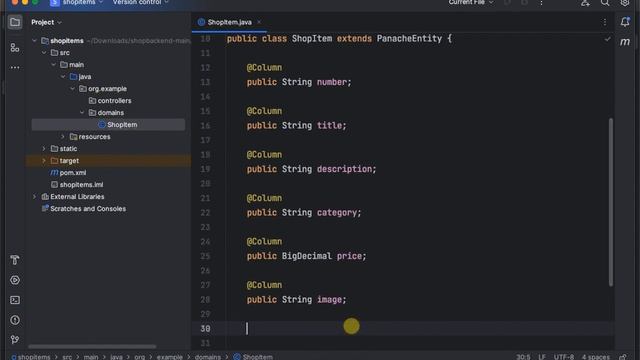This screenshot has height=360, width=640.
Task: Close the ShopItem.java tab
Action: (x=259, y=22)
